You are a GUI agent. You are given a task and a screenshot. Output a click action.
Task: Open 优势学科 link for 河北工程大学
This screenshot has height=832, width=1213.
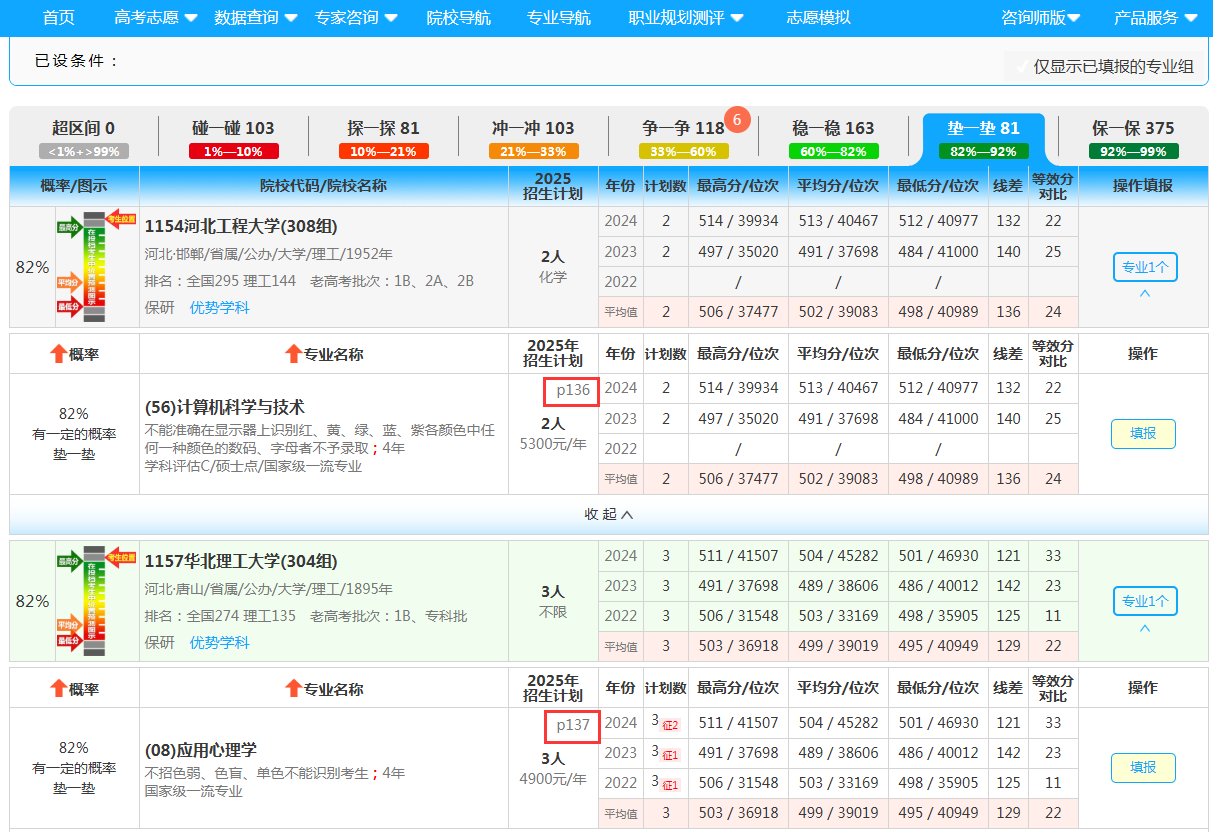pyautogui.click(x=219, y=307)
